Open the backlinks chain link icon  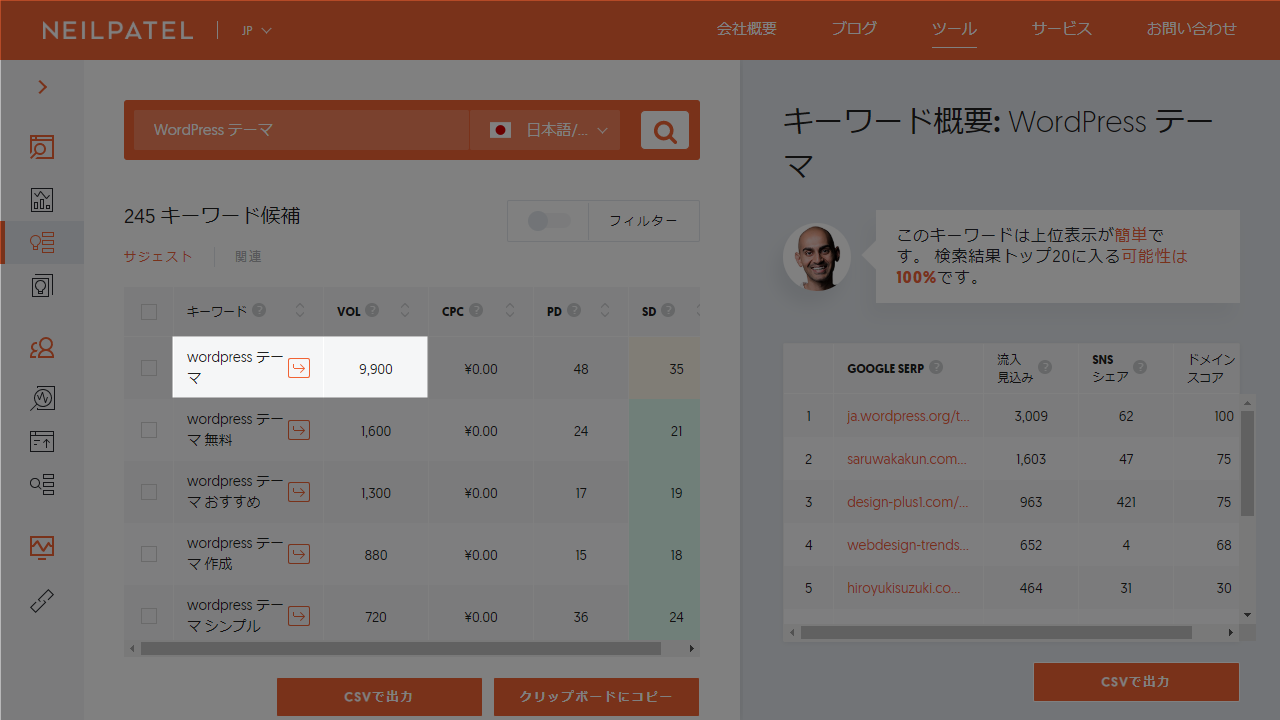42,600
